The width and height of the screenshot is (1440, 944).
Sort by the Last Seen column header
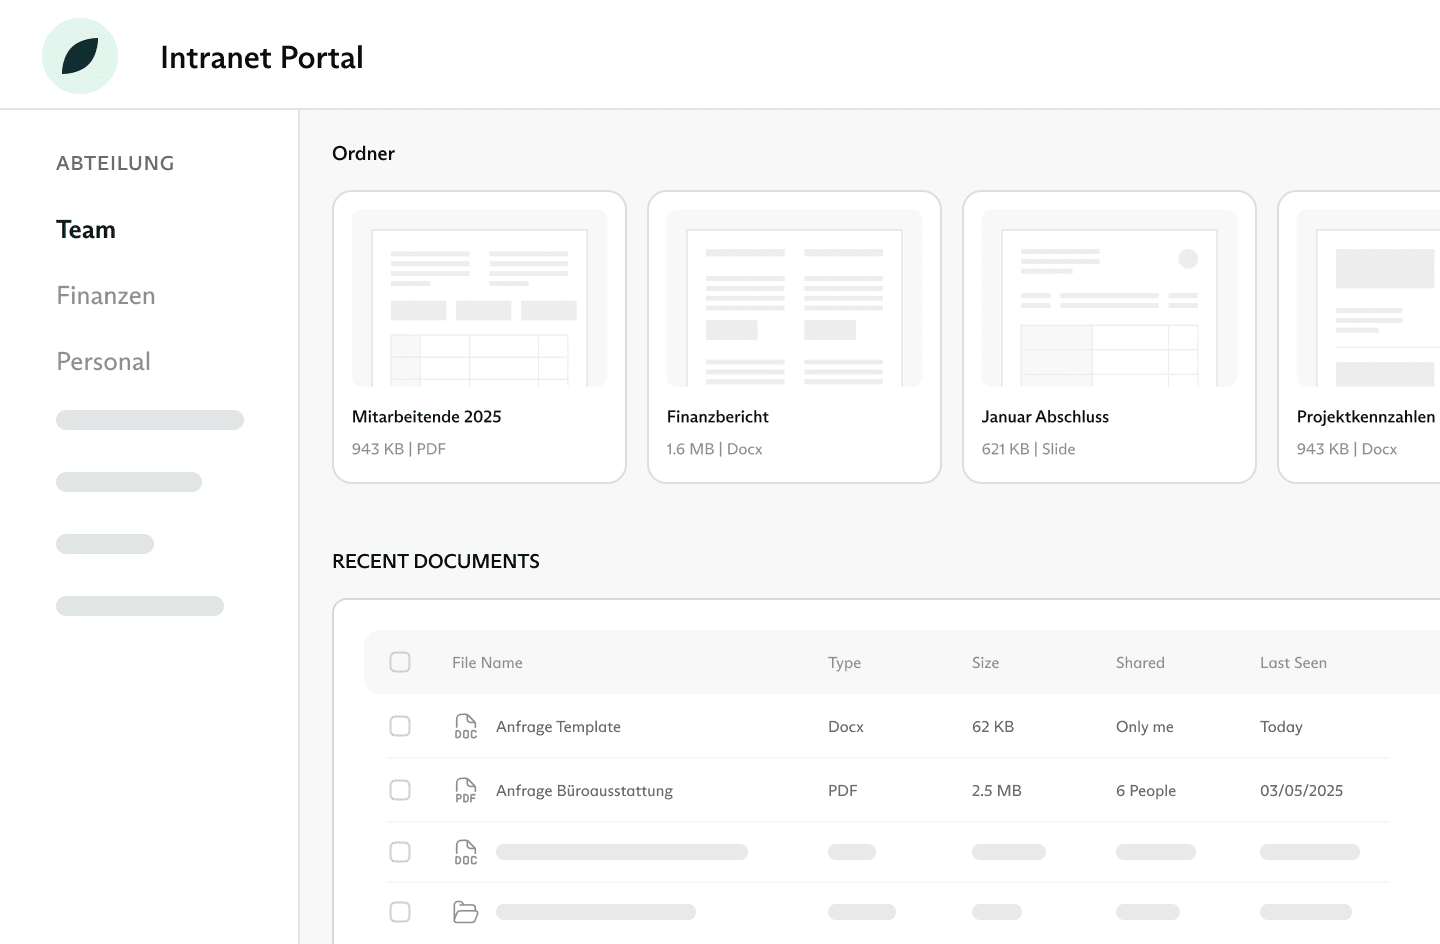[1293, 663]
